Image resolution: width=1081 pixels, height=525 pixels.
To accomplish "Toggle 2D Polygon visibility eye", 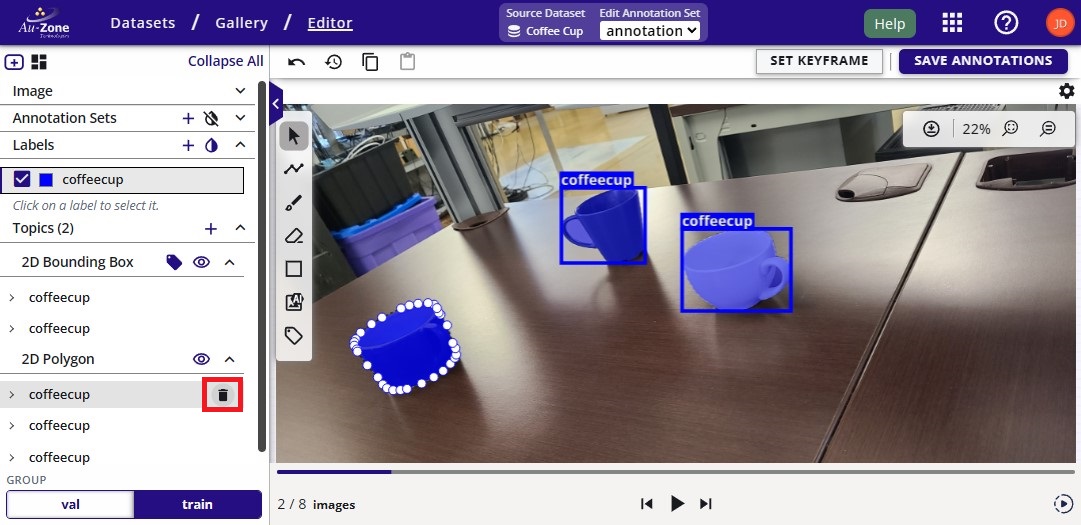I will point(201,359).
